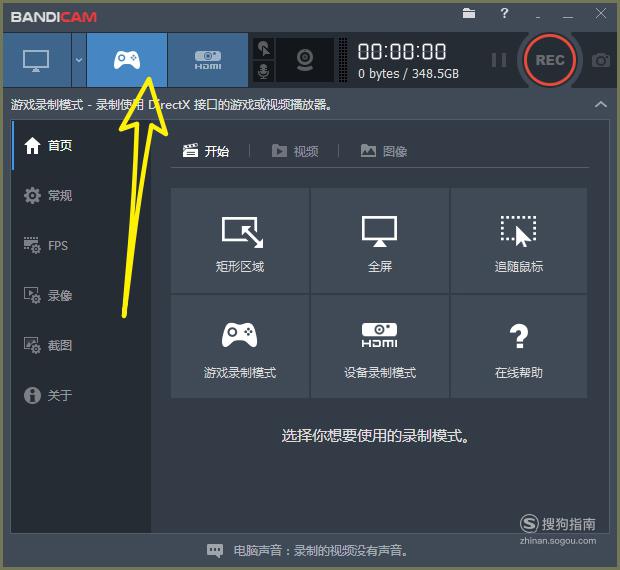Switch to game recording mode in top toolbar

[127, 60]
